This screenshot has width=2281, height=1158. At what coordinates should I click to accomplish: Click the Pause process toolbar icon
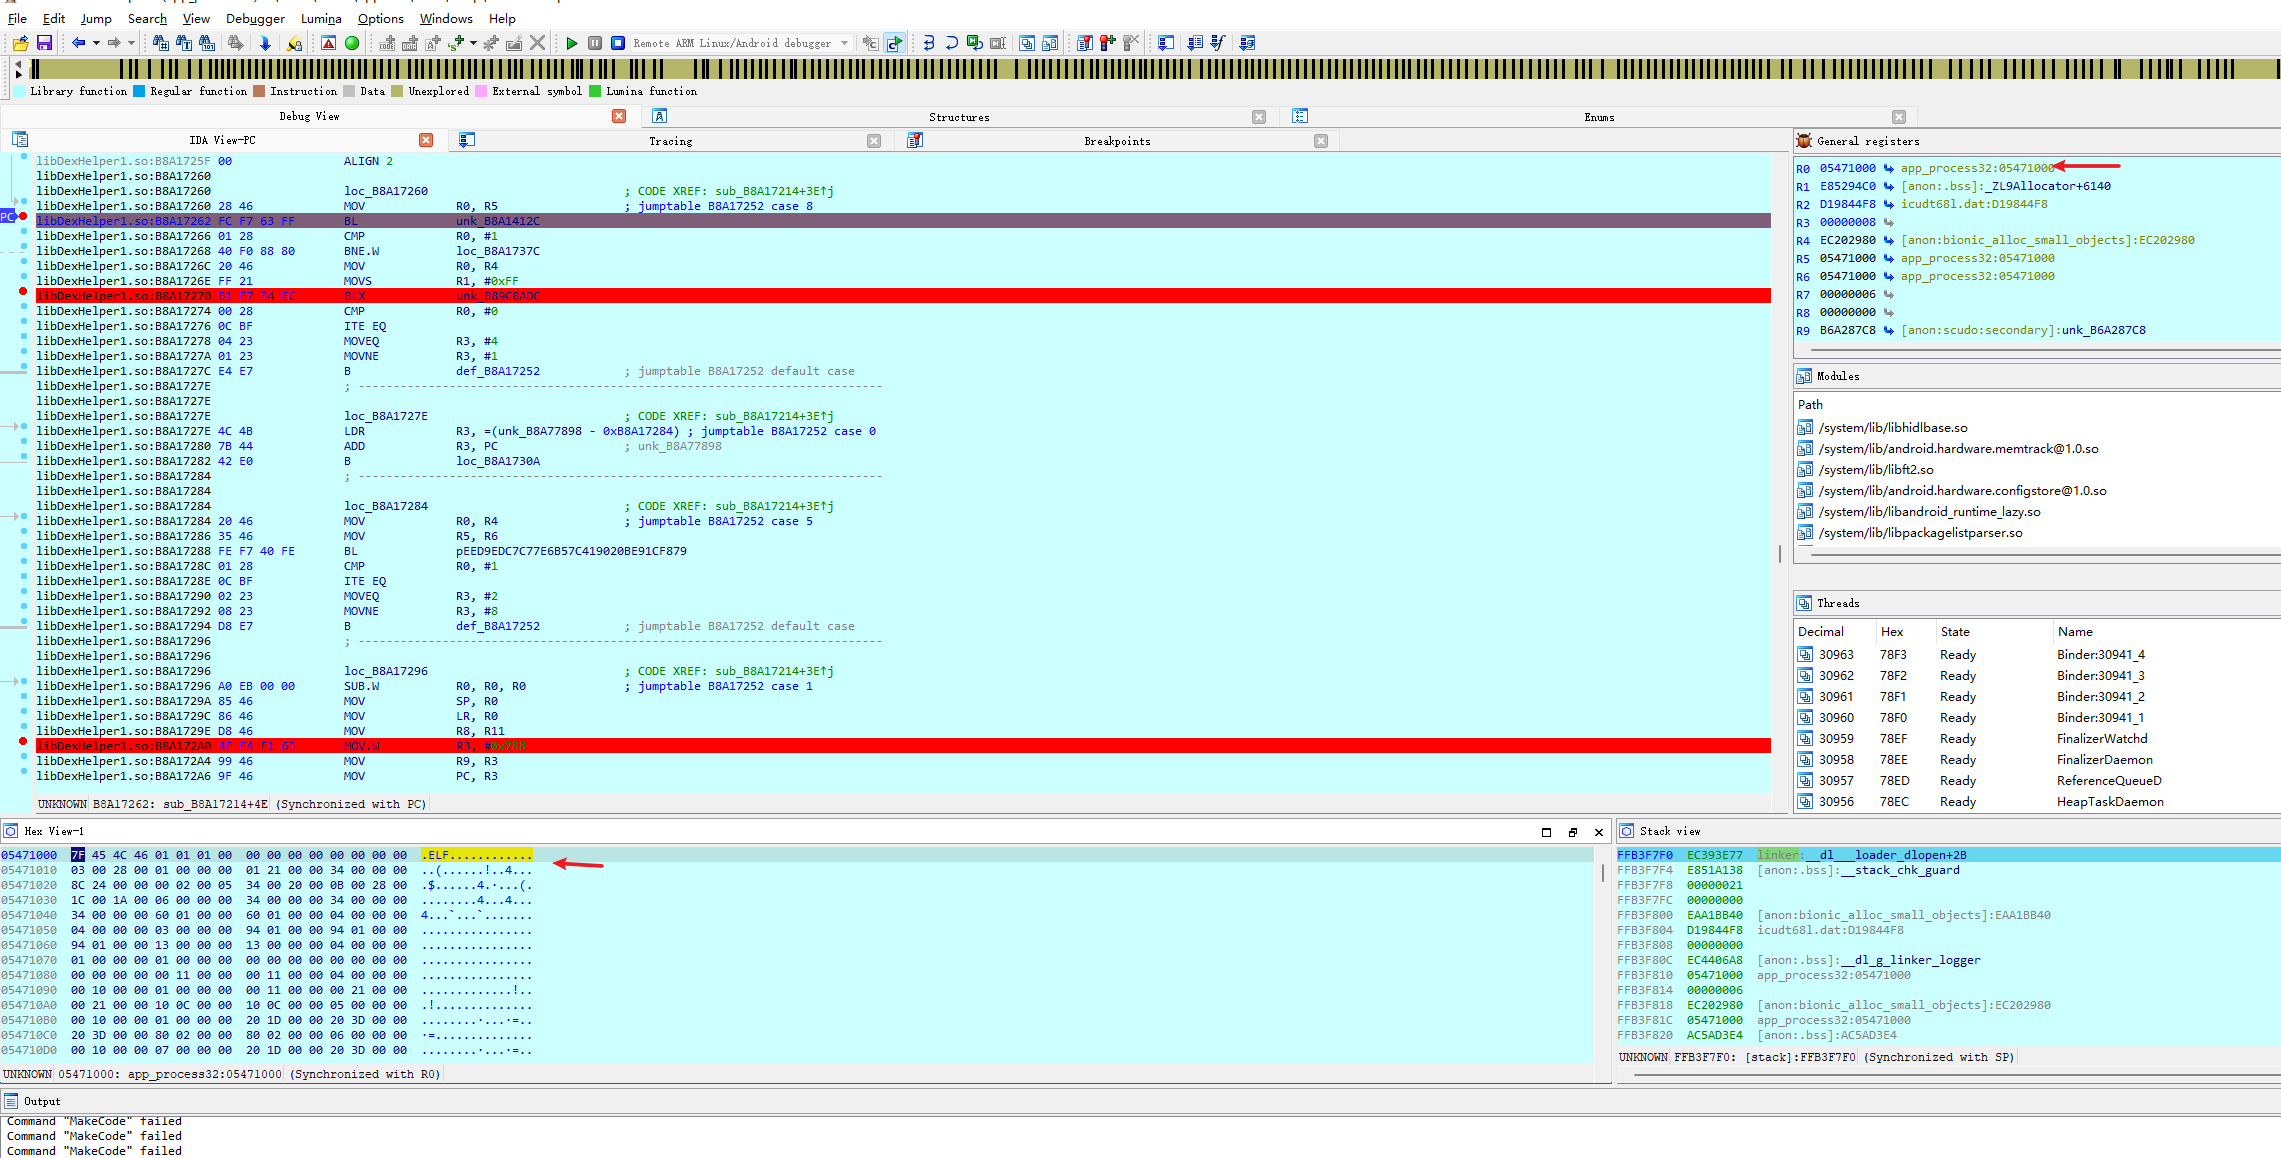pos(595,43)
